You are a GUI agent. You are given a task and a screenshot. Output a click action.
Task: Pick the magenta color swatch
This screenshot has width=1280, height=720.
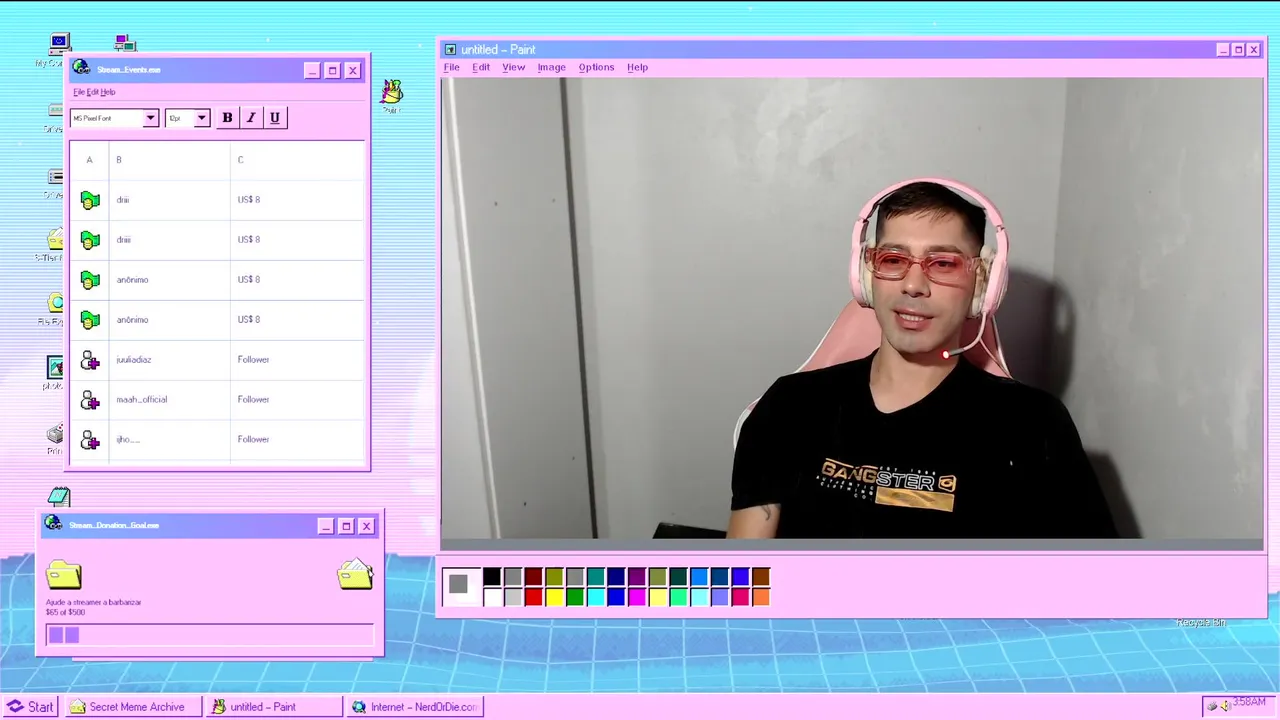click(637, 597)
